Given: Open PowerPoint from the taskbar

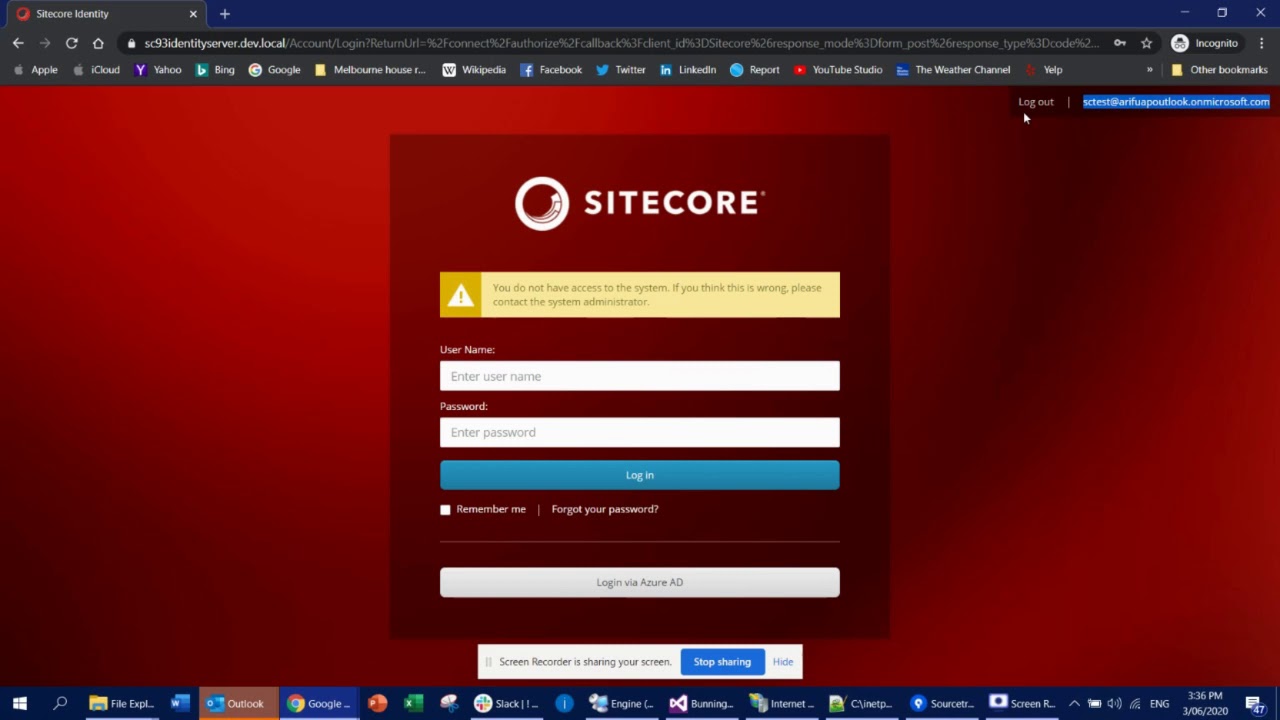Looking at the screenshot, I should pyautogui.click(x=377, y=704).
